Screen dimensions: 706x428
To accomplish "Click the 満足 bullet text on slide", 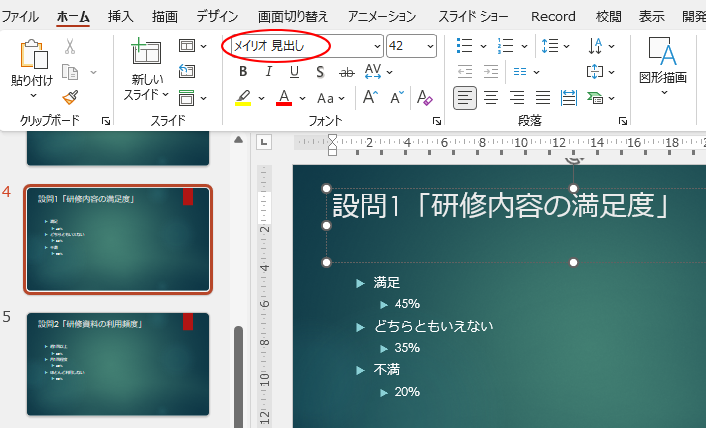I will [386, 283].
